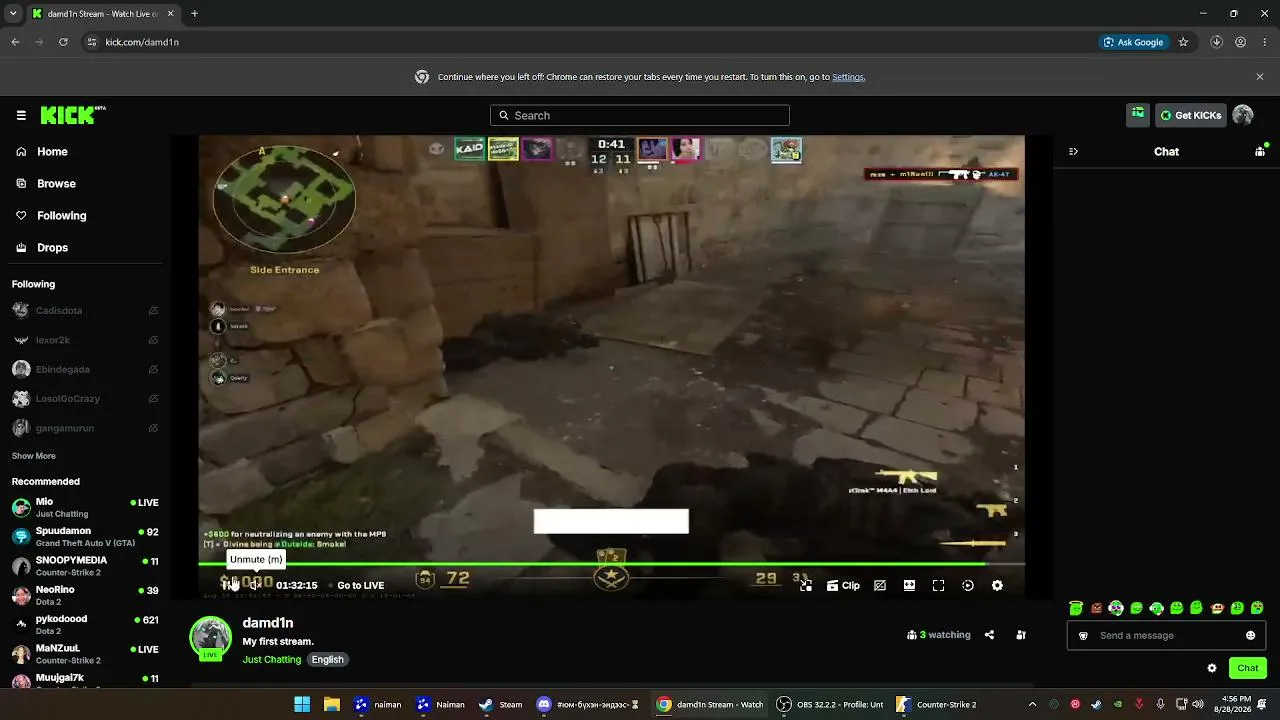Enter fullscreen in the video player
Screen dimensions: 1280x720
pyautogui.click(x=938, y=586)
